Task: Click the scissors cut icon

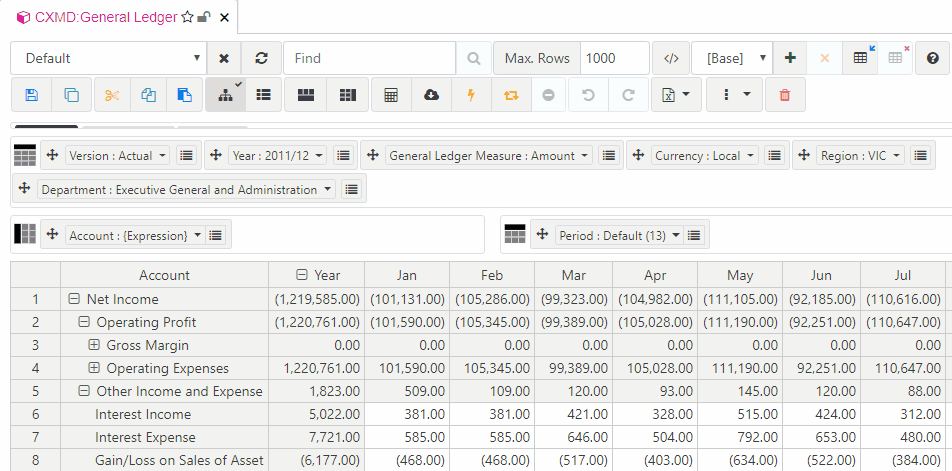Action: pos(112,95)
